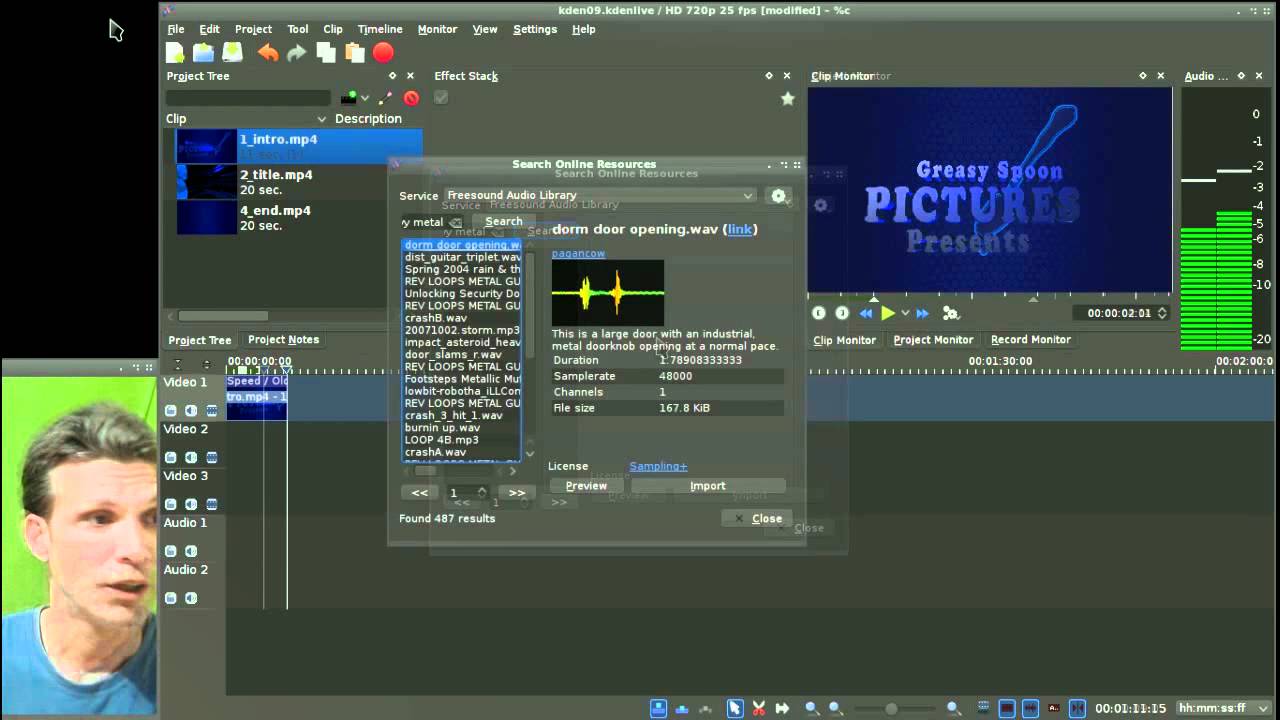Lock the Video 2 track

click(x=170, y=457)
